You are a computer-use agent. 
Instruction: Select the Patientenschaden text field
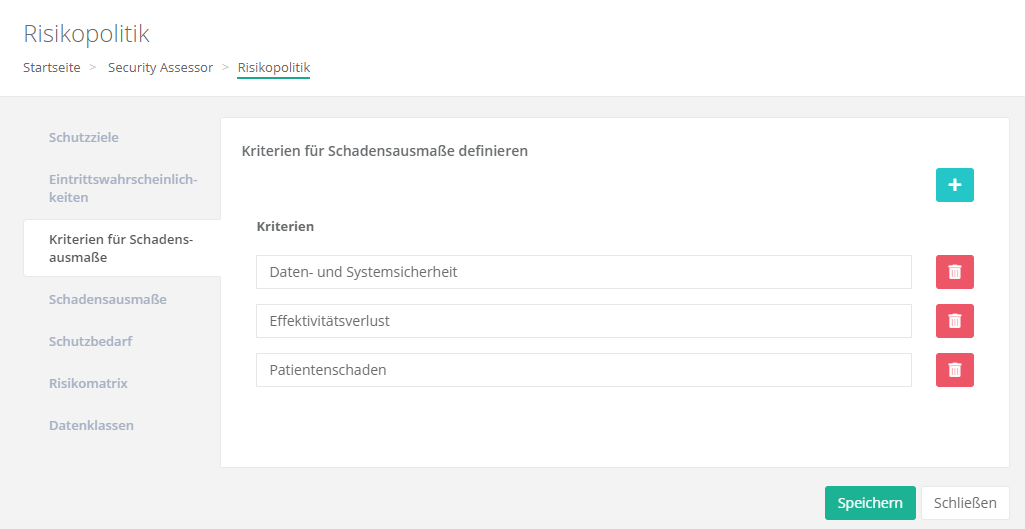(x=583, y=370)
